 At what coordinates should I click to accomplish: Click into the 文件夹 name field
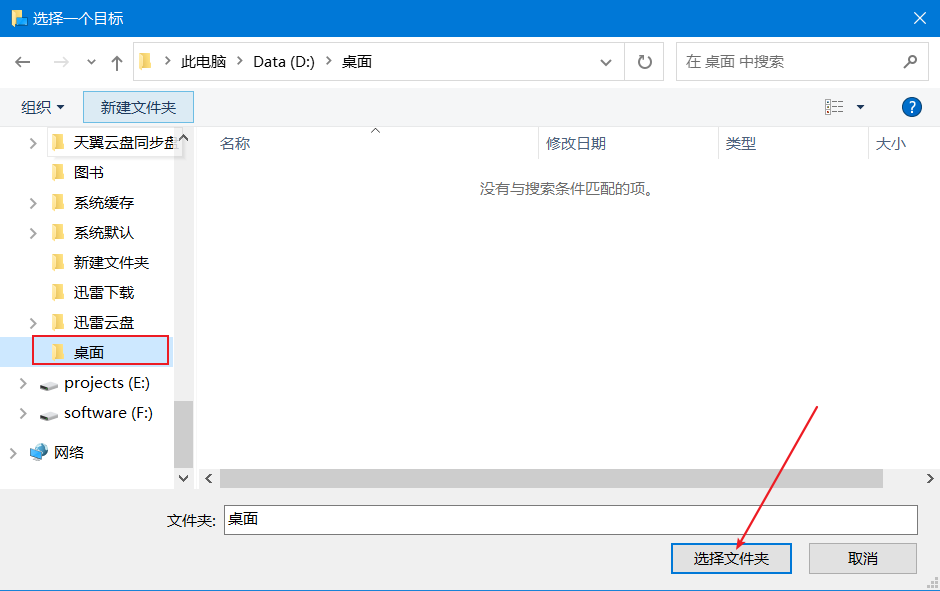[x=571, y=520]
